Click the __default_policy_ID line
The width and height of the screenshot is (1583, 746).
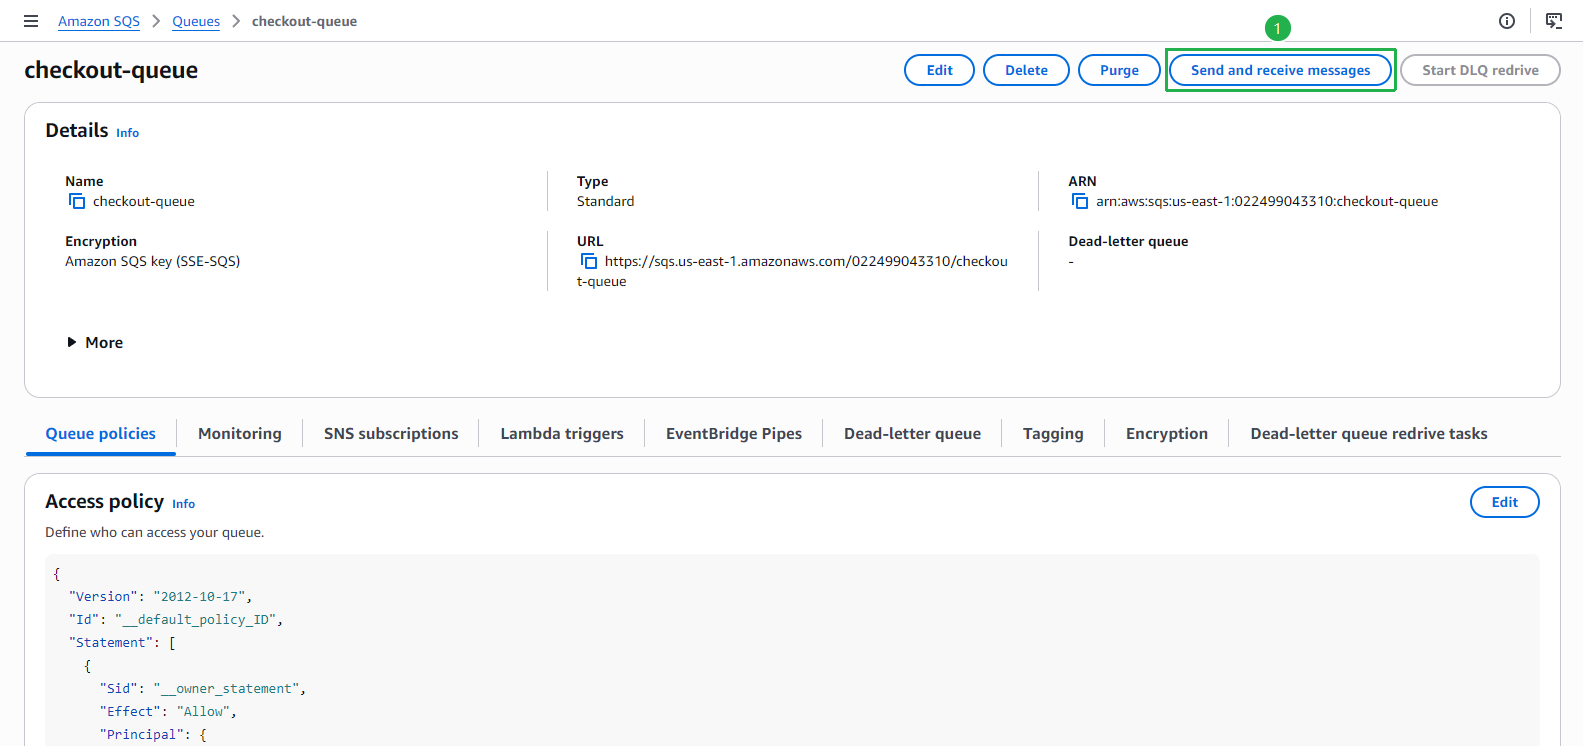point(176,620)
